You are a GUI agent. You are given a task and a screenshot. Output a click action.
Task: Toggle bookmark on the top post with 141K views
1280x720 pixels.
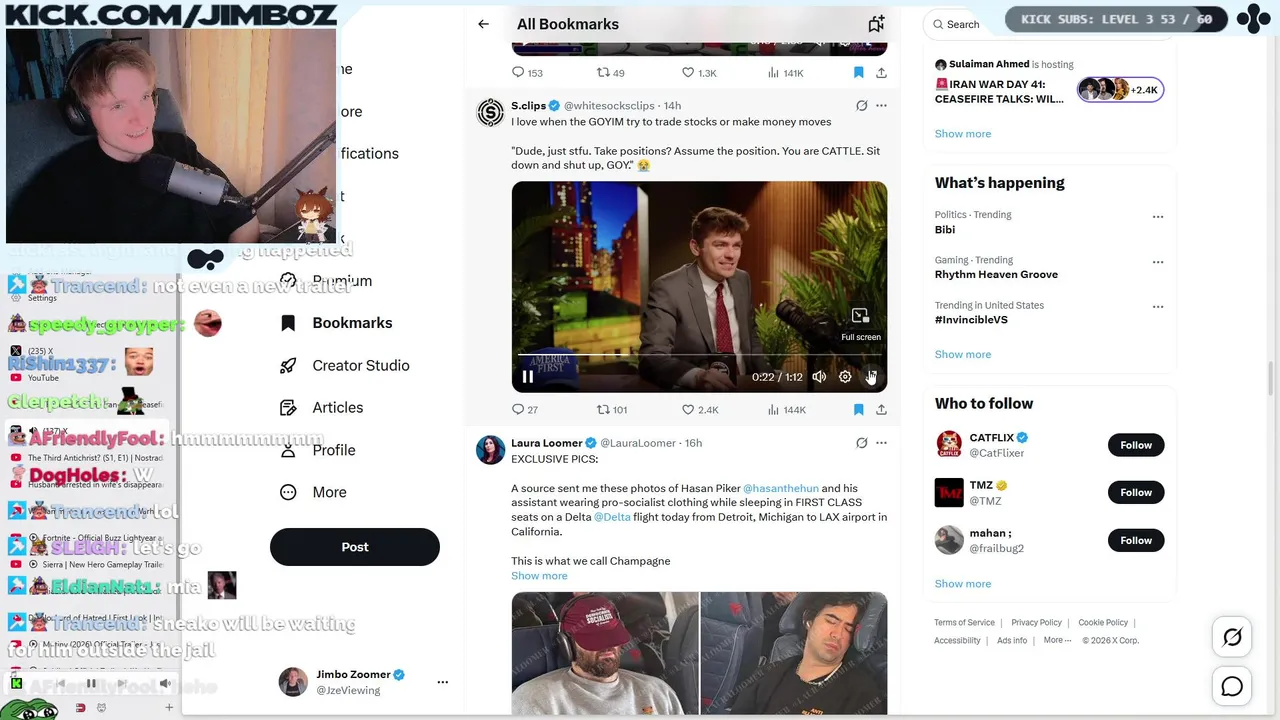pyautogui.click(x=858, y=72)
